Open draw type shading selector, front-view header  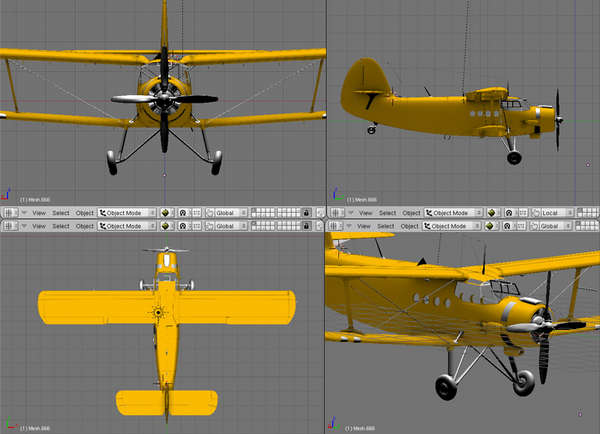[167, 213]
